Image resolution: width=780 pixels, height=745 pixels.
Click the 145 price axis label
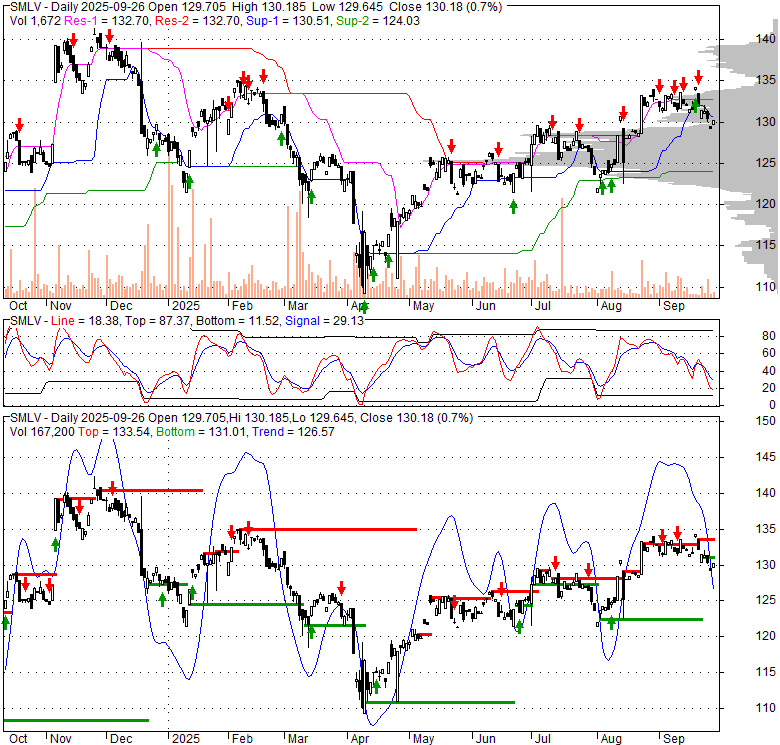point(766,457)
